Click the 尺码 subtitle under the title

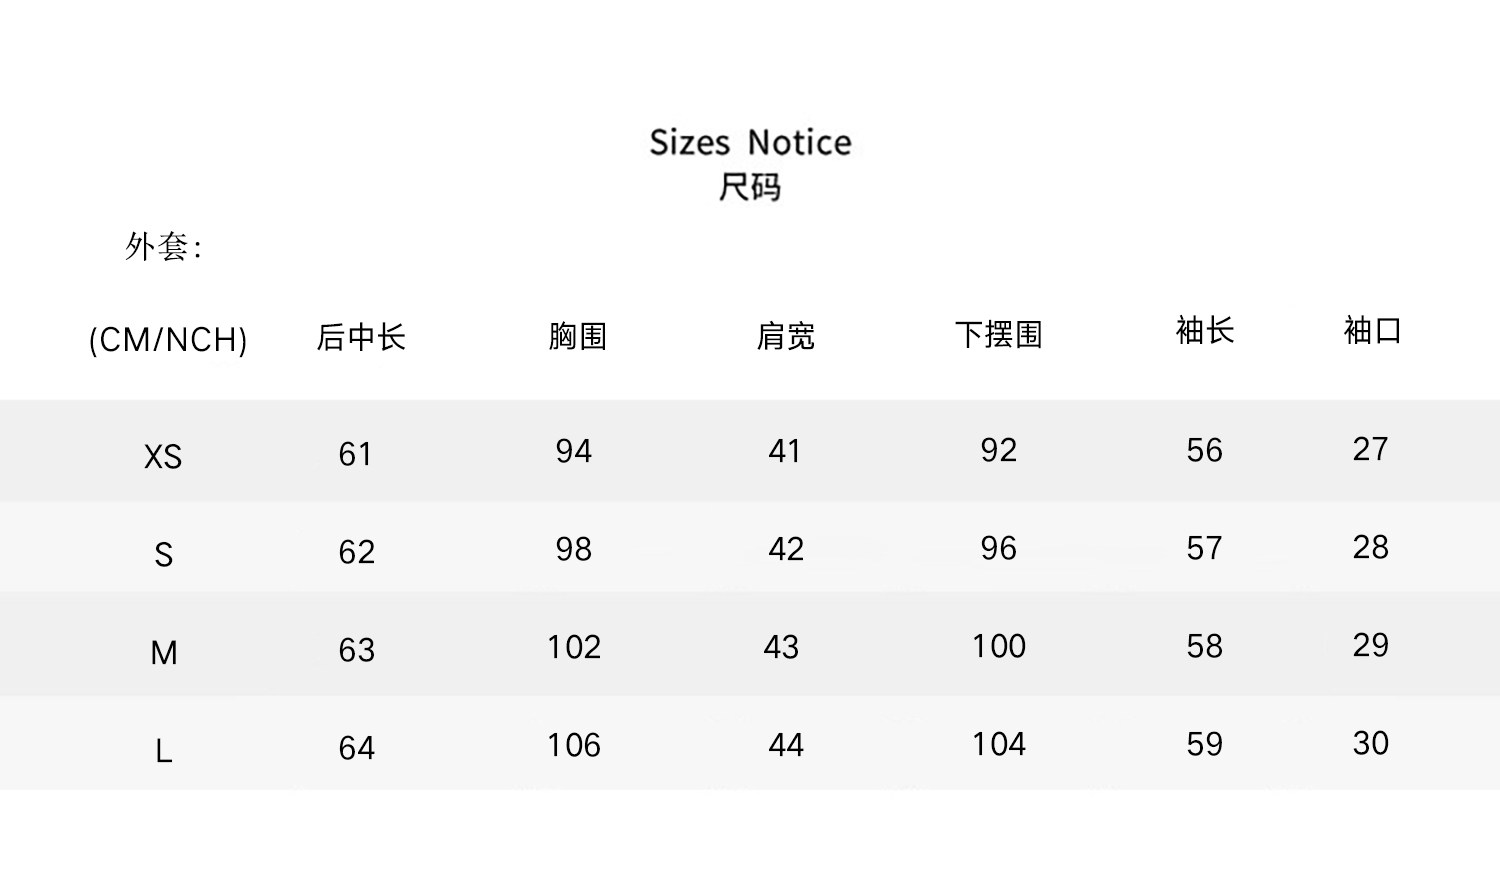point(750,187)
